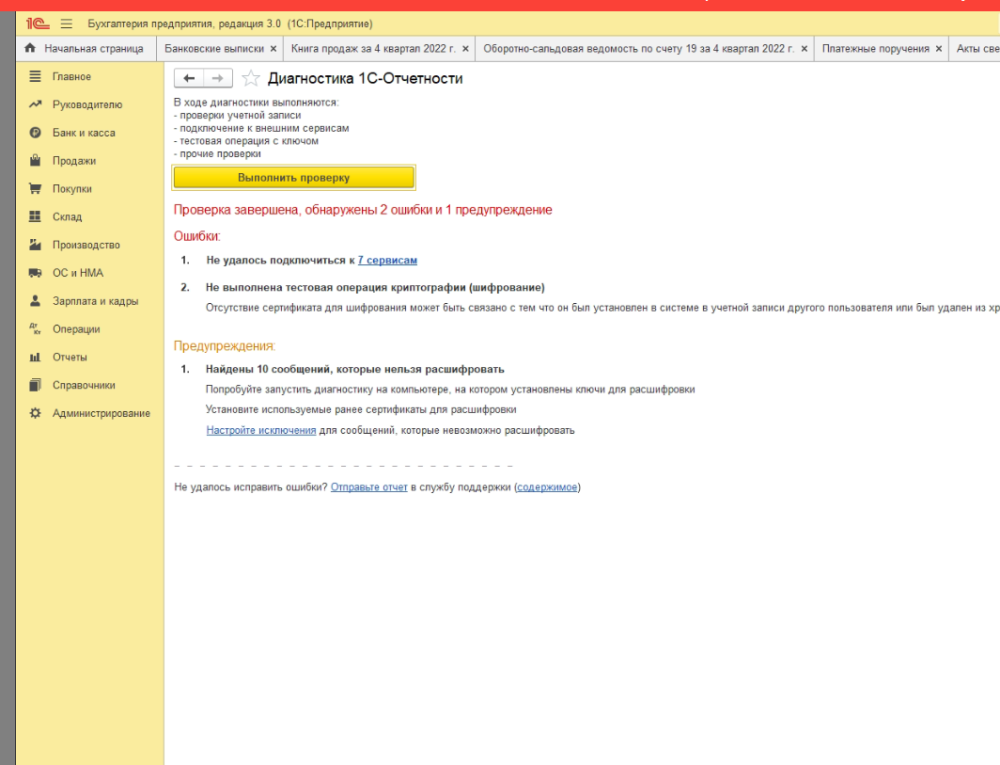Click the ОС и НМА truck icon
This screenshot has width=1000, height=765.
point(35,273)
